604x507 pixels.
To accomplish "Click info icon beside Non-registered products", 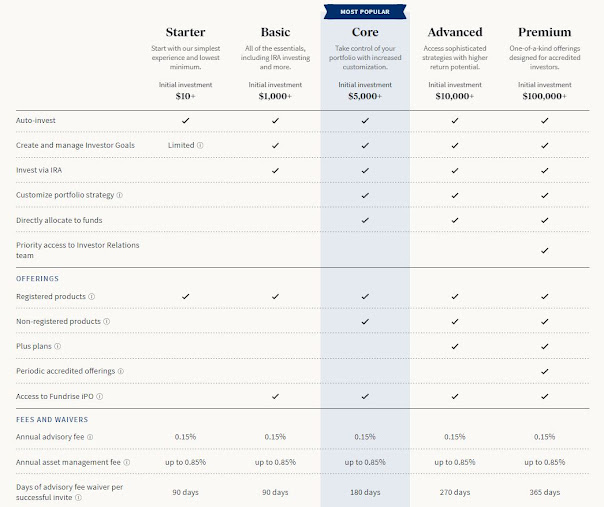I will 107,321.
